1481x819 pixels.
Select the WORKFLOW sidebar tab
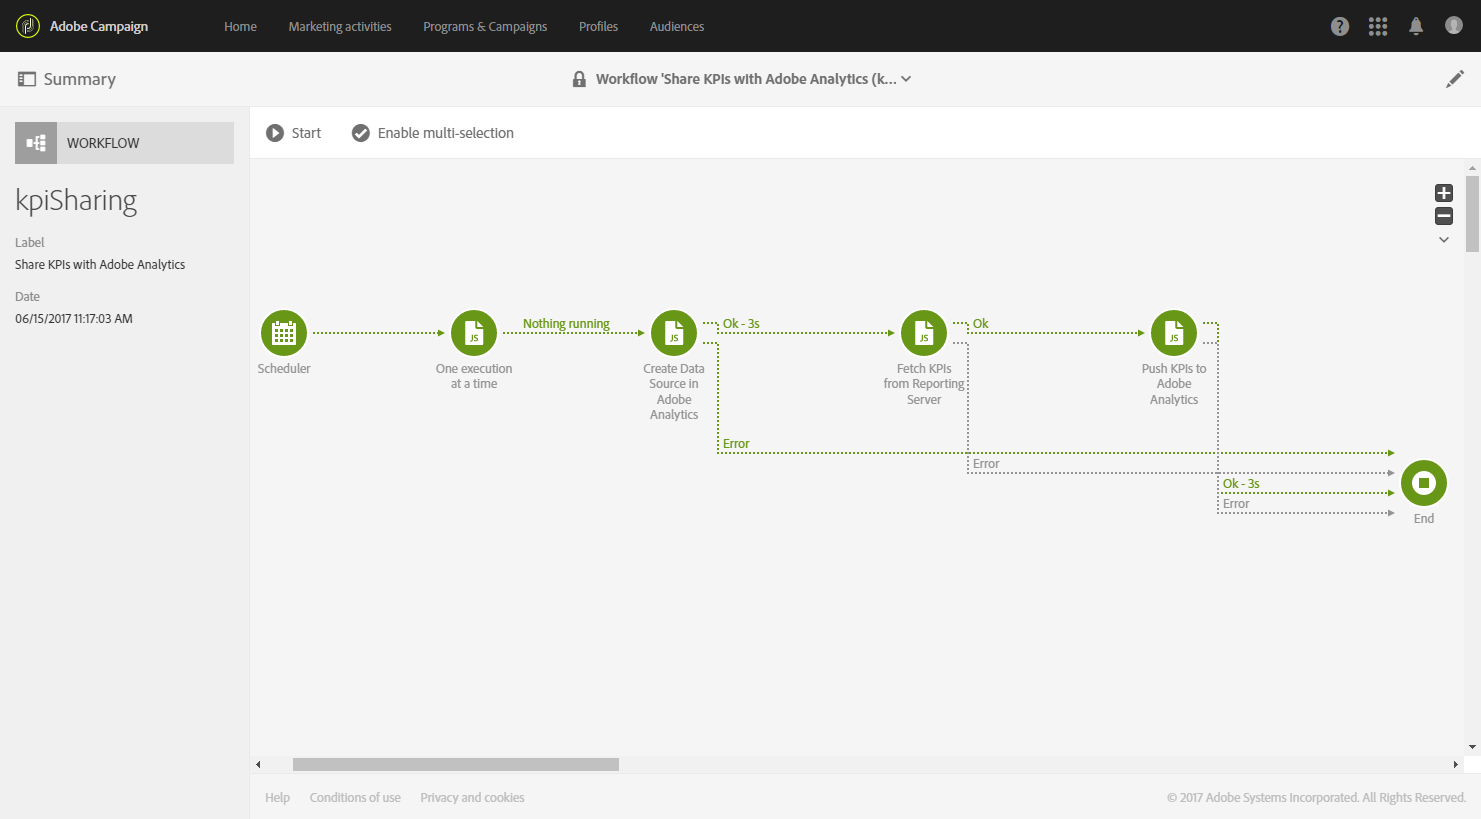(124, 143)
